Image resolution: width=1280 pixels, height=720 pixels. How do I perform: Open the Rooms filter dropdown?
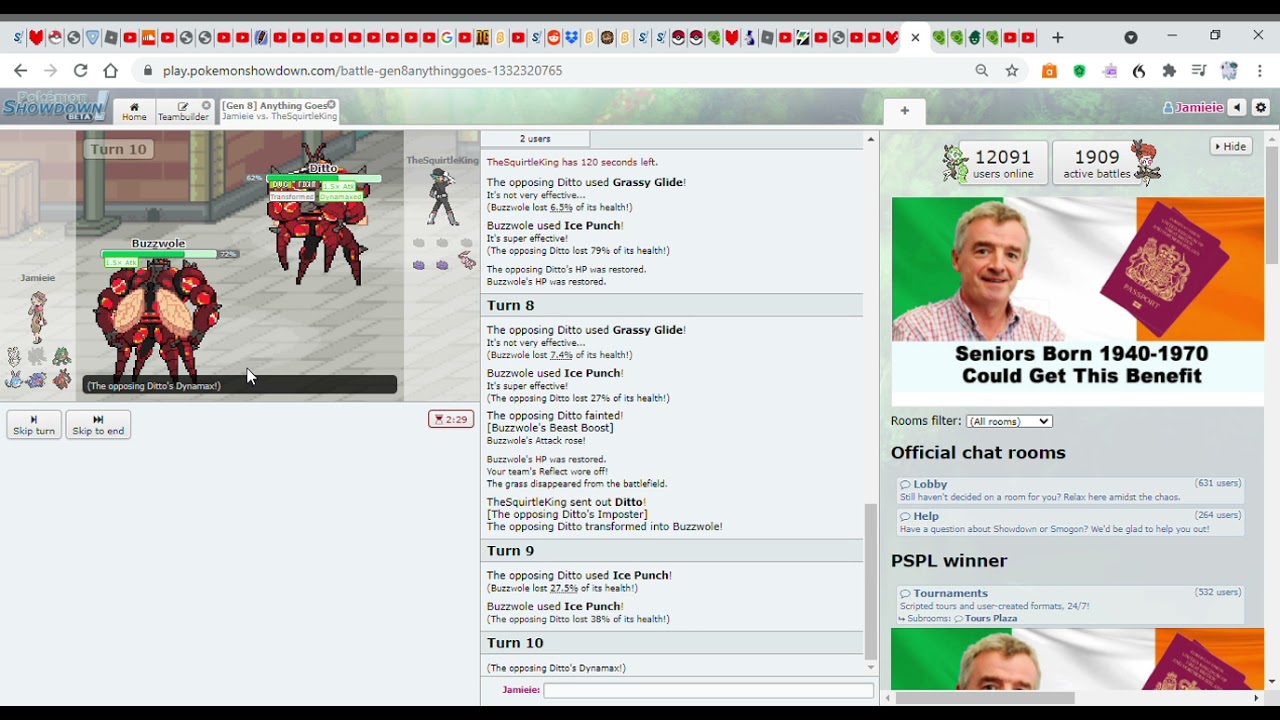pos(1009,422)
